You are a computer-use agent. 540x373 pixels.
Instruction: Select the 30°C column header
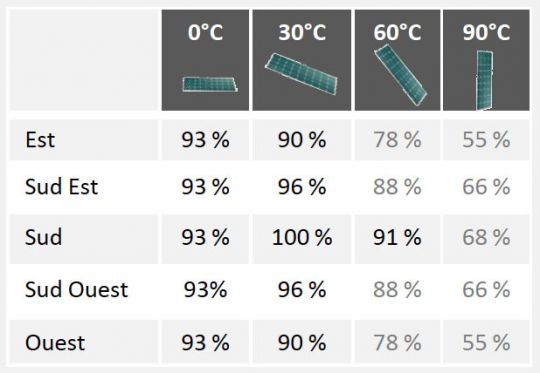[x=302, y=32]
